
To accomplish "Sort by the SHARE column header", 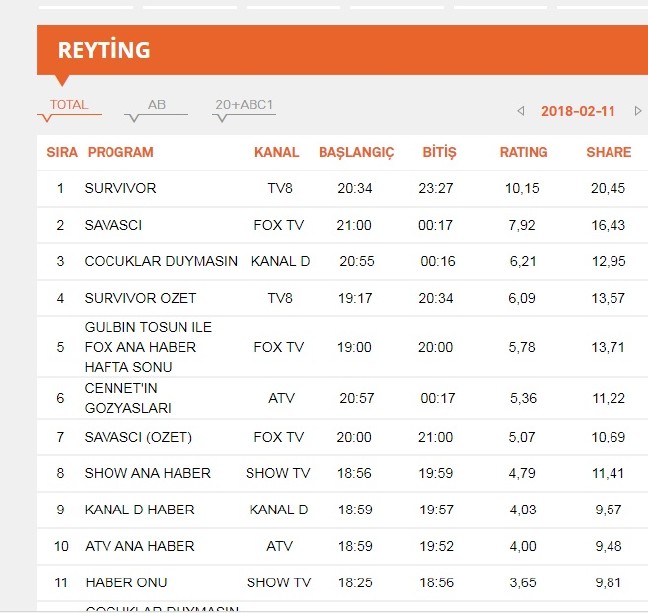I will click(x=608, y=153).
